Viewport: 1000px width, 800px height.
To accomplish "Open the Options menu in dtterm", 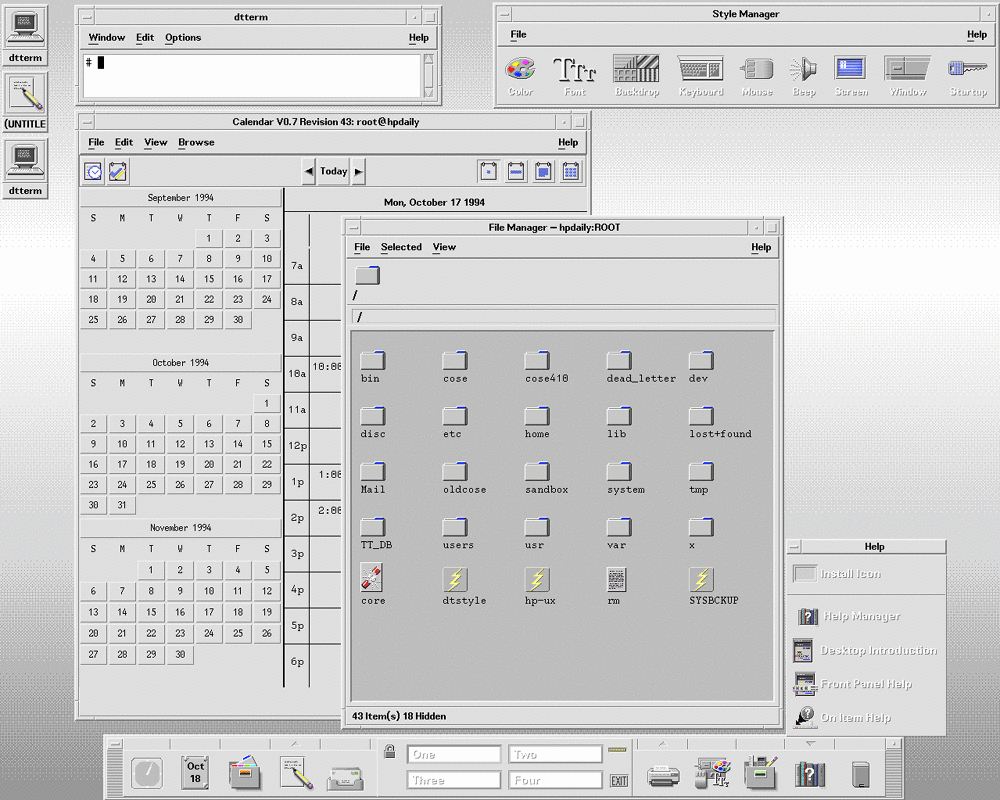I will pyautogui.click(x=183, y=38).
